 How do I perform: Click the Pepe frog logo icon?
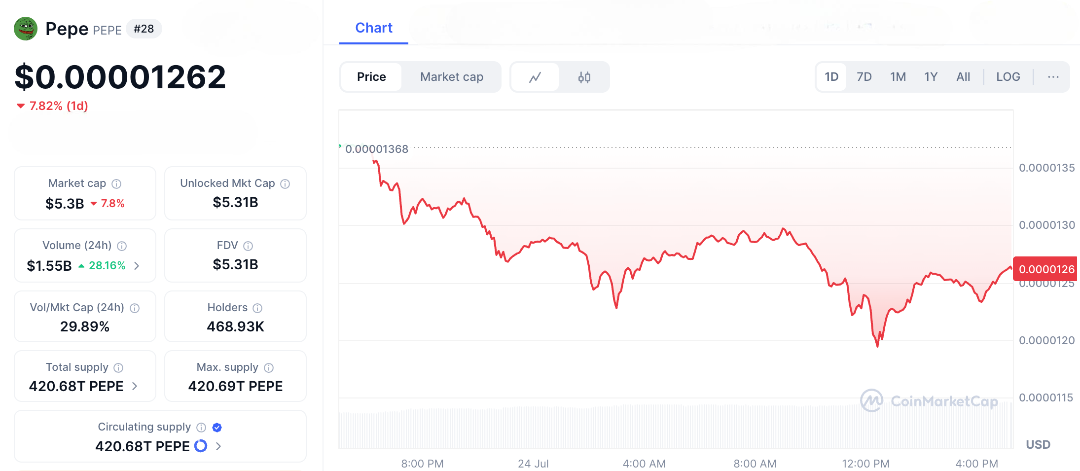pos(25,29)
